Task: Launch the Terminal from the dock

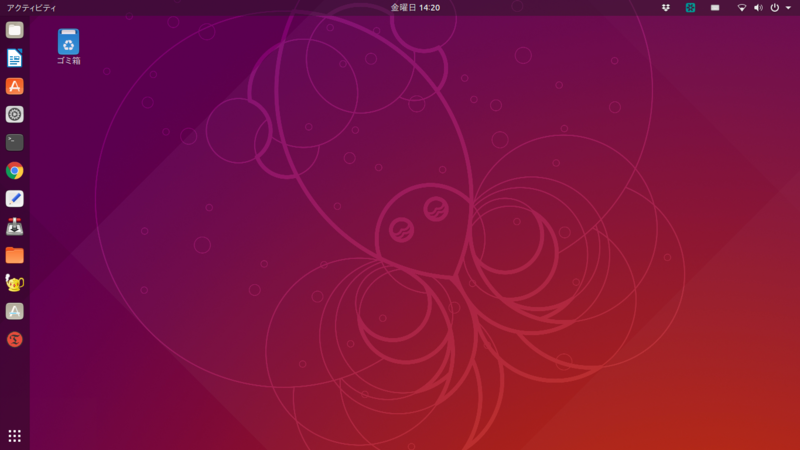Action: pyautogui.click(x=14, y=142)
